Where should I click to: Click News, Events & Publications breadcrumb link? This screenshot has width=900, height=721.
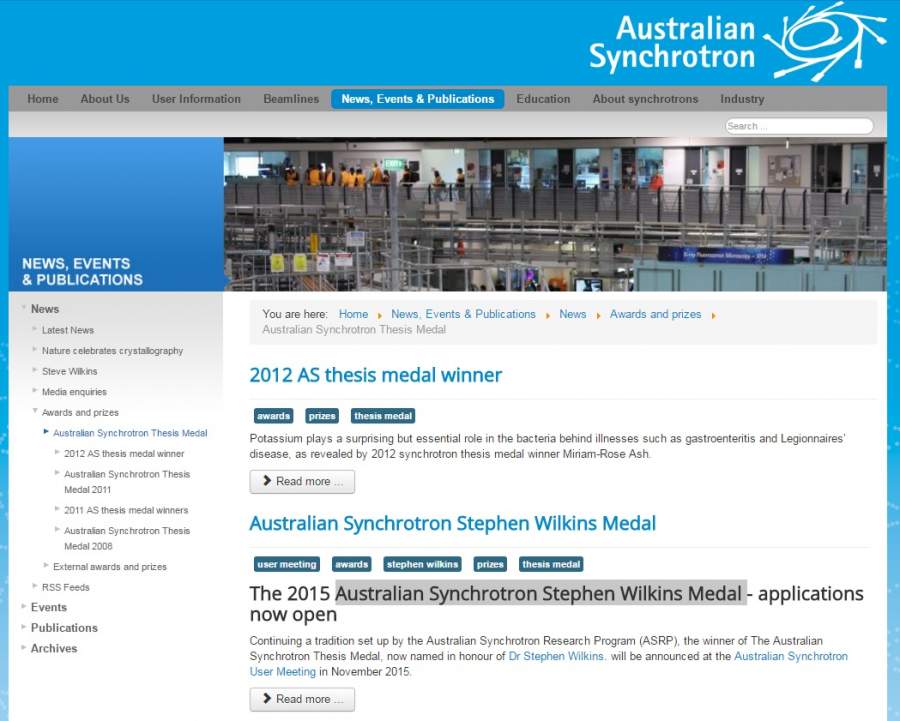(x=463, y=314)
